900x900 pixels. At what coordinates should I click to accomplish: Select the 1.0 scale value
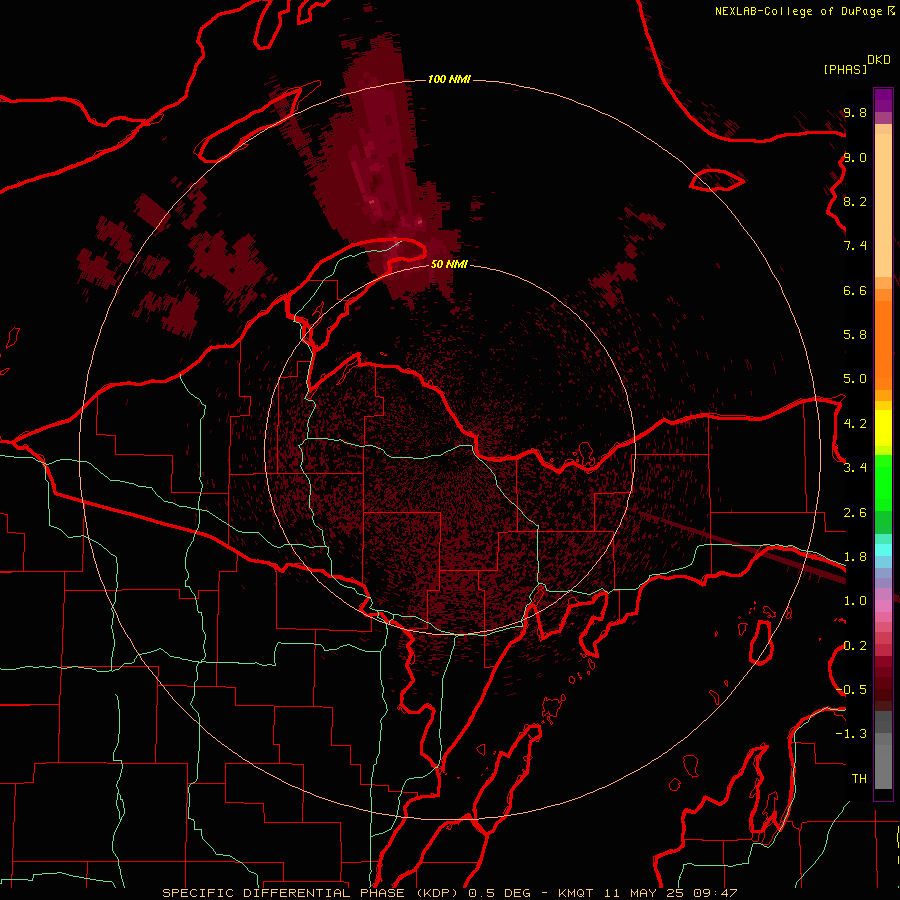pos(855,601)
